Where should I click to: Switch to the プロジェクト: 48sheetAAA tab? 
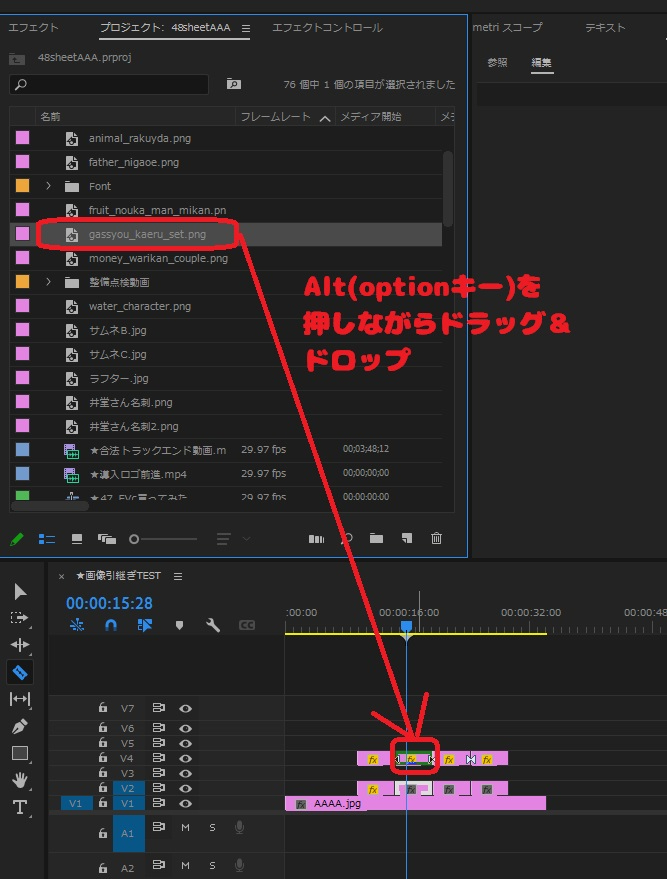(165, 27)
